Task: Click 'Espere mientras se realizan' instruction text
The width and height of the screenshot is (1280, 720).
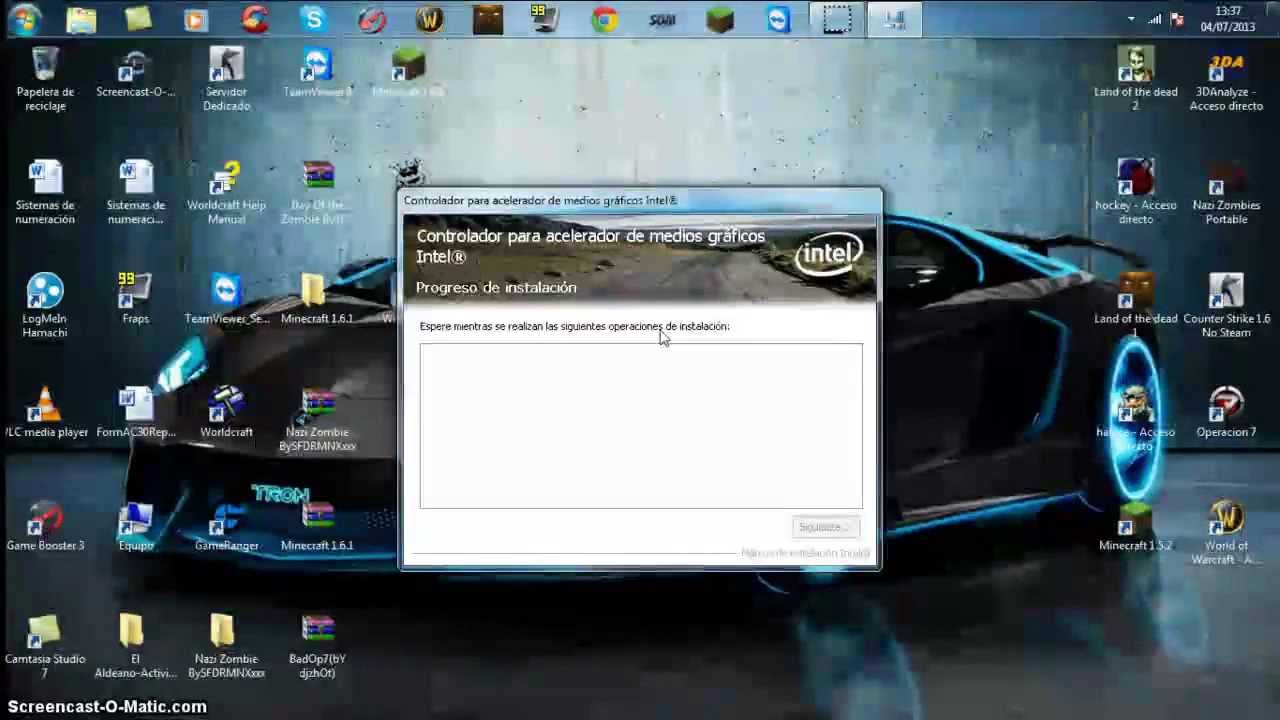Action: click(574, 326)
